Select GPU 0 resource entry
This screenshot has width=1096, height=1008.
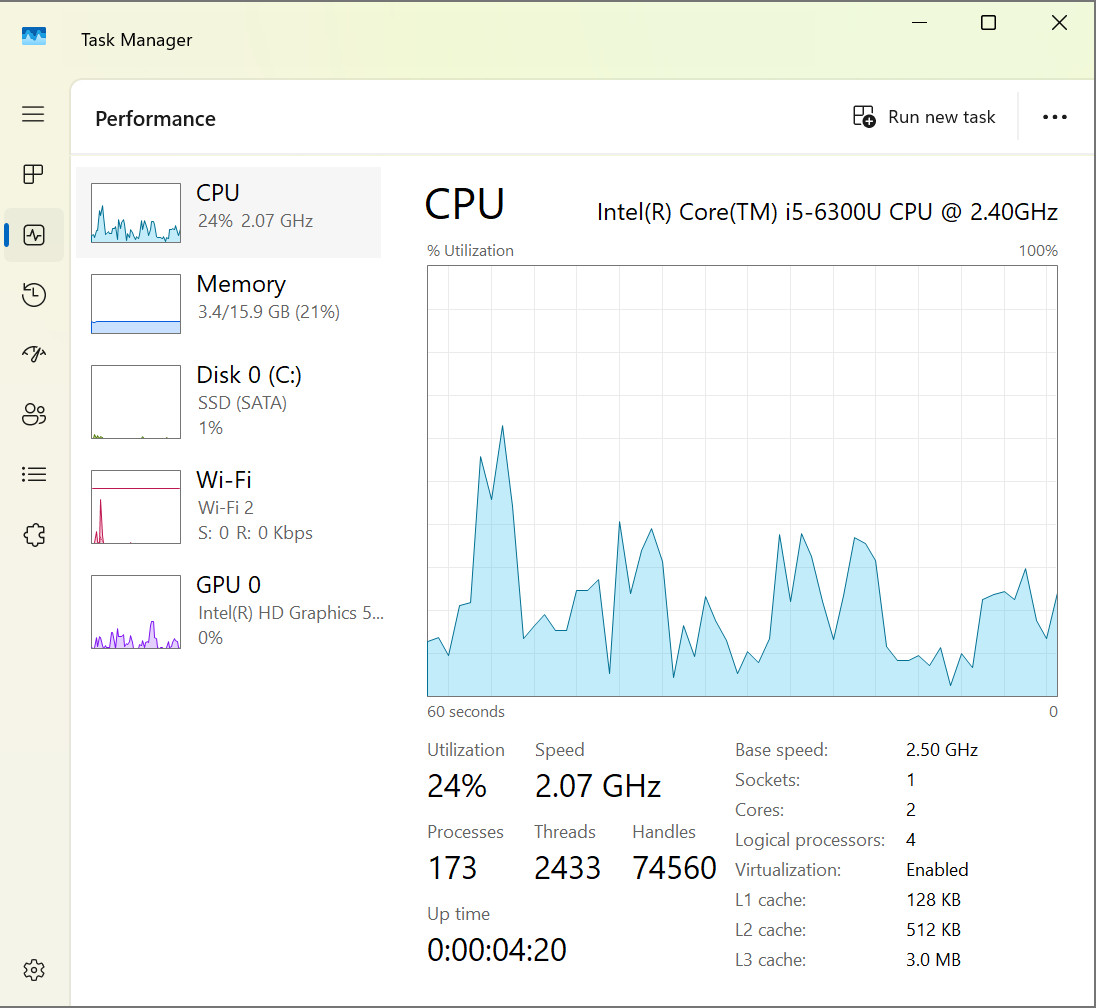pyautogui.click(x=229, y=611)
